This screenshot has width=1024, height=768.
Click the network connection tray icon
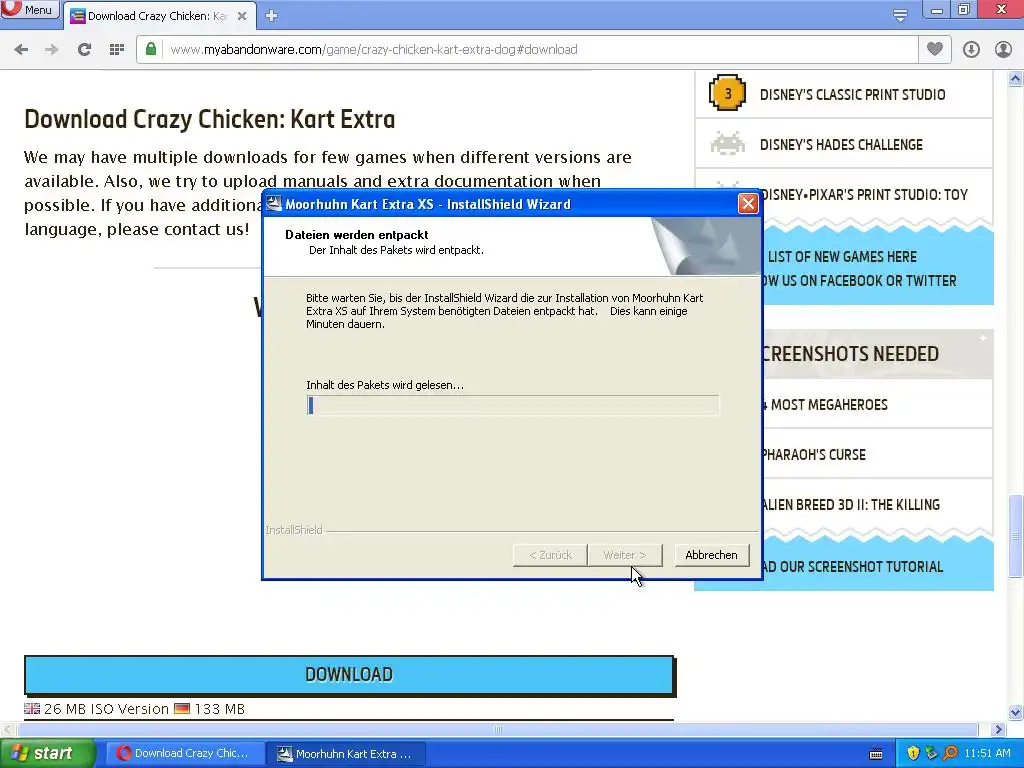pyautogui.click(x=931, y=754)
